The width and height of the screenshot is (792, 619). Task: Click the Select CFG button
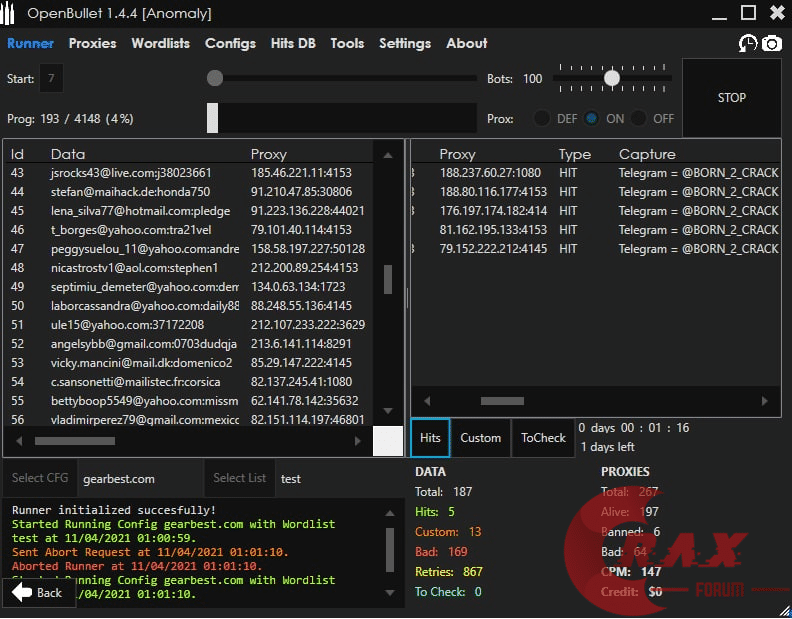point(40,478)
